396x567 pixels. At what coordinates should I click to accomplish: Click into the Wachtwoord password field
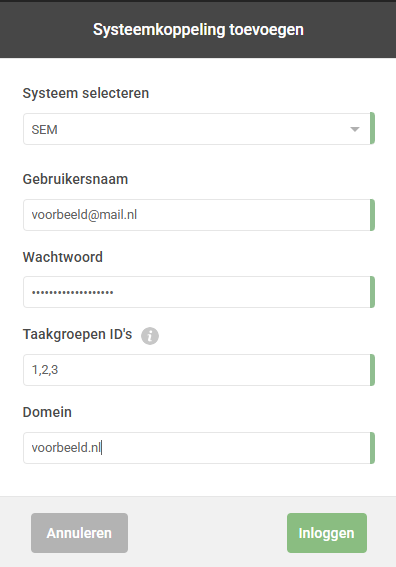tap(199, 292)
